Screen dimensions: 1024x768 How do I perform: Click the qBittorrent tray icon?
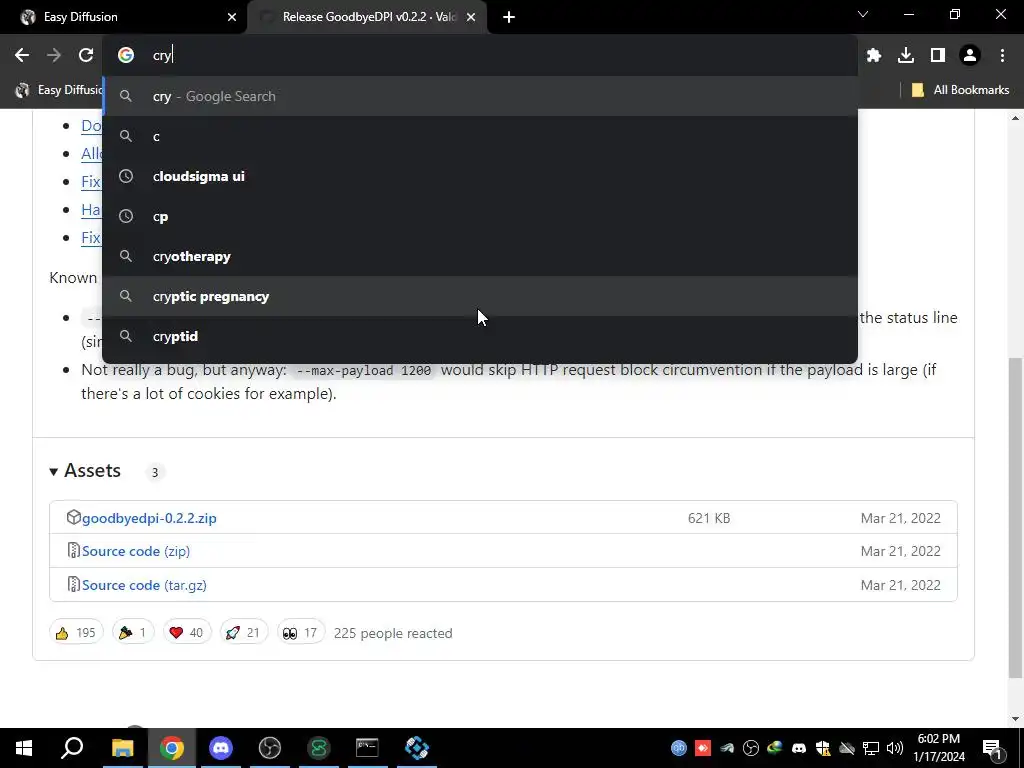(x=679, y=748)
